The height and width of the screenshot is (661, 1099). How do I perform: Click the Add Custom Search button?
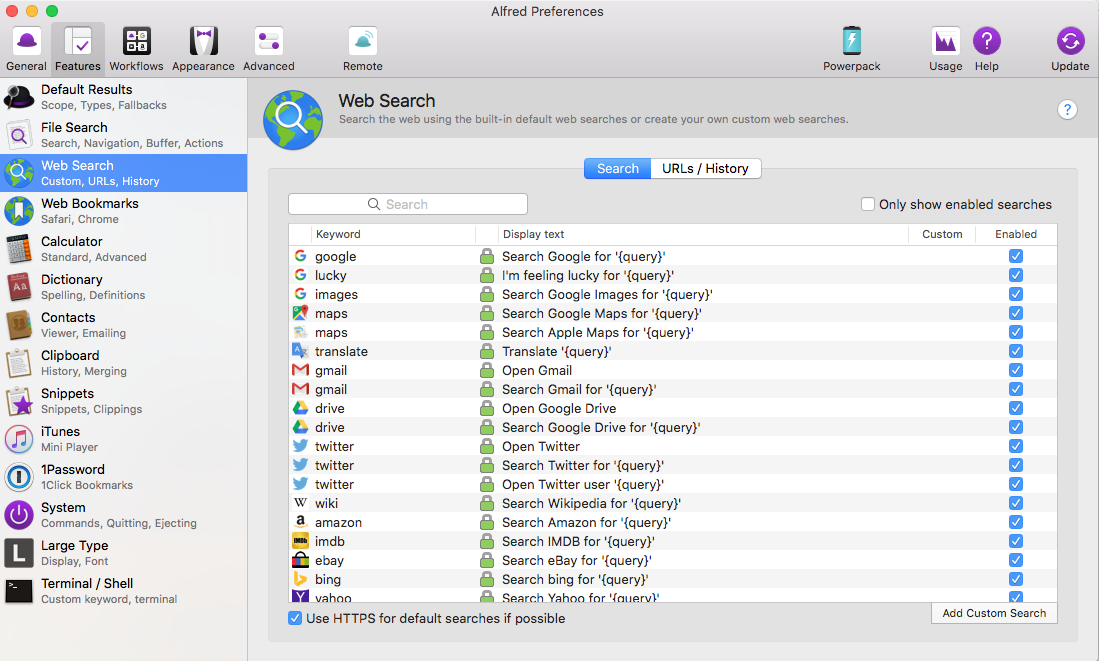[994, 613]
